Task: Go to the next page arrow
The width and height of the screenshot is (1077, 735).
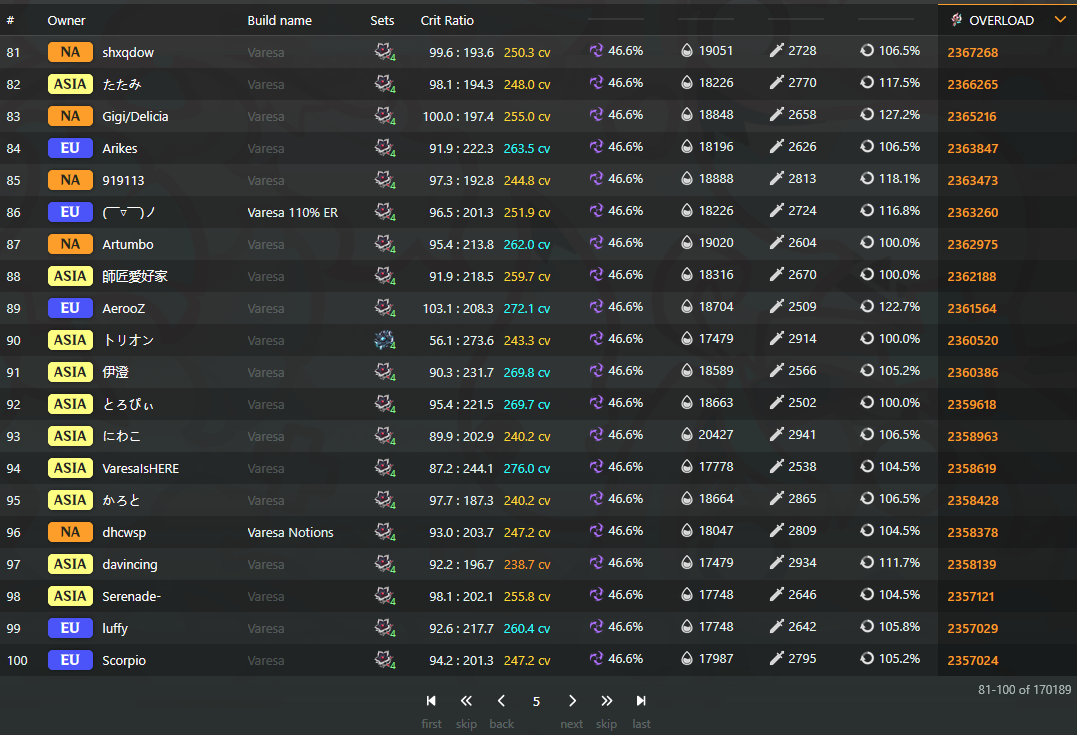Action: coord(572,701)
